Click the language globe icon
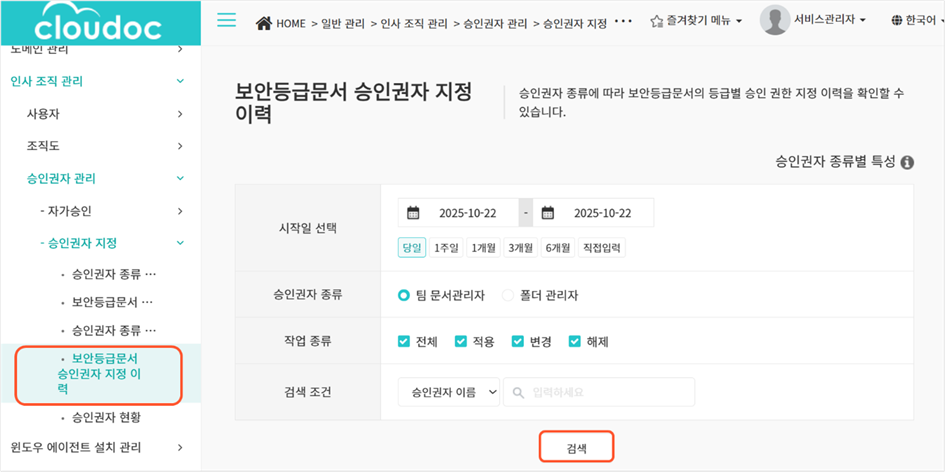 [x=896, y=21]
